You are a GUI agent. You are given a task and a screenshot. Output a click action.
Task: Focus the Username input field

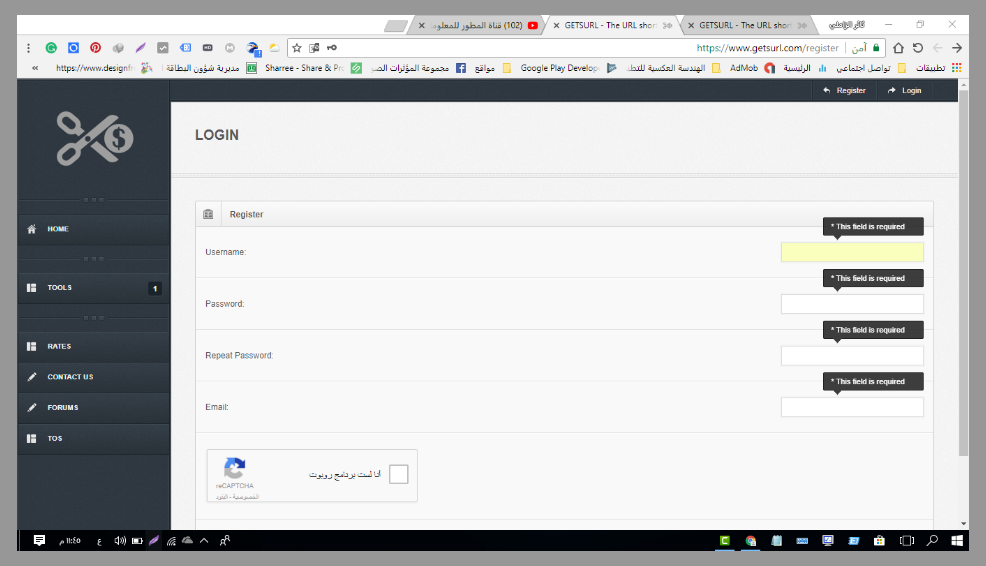pyautogui.click(x=852, y=252)
